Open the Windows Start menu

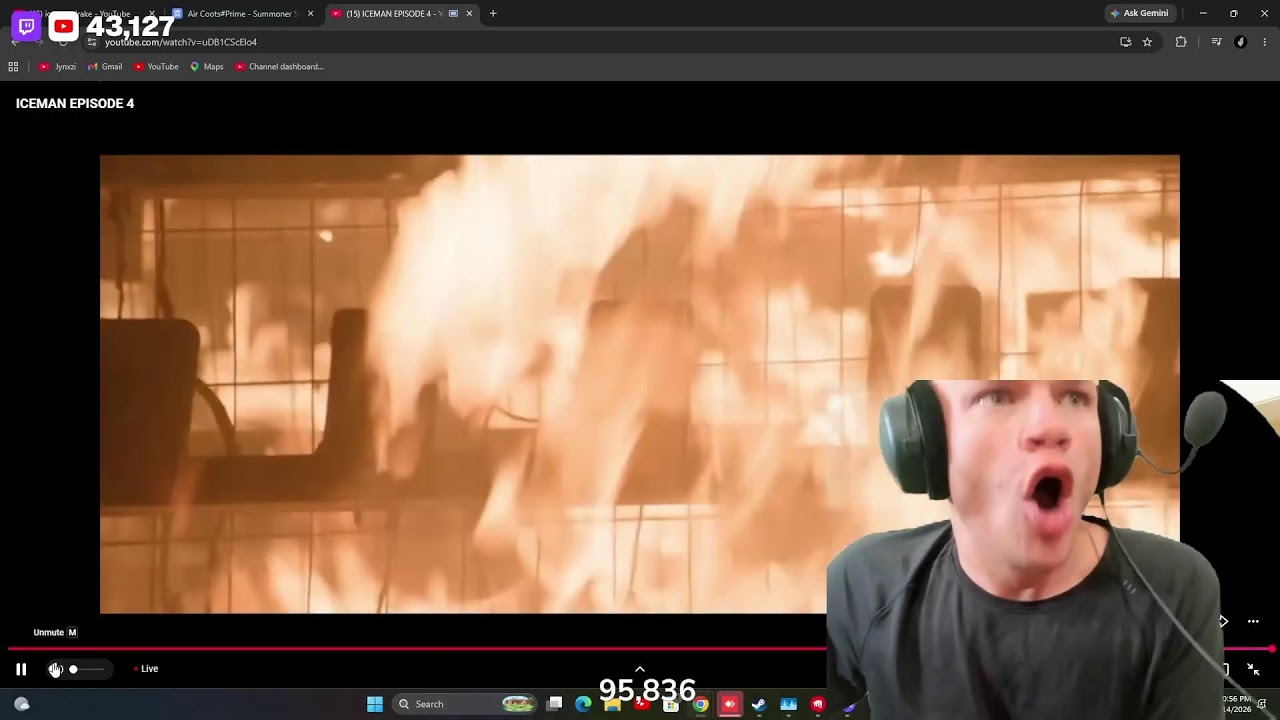(x=375, y=704)
